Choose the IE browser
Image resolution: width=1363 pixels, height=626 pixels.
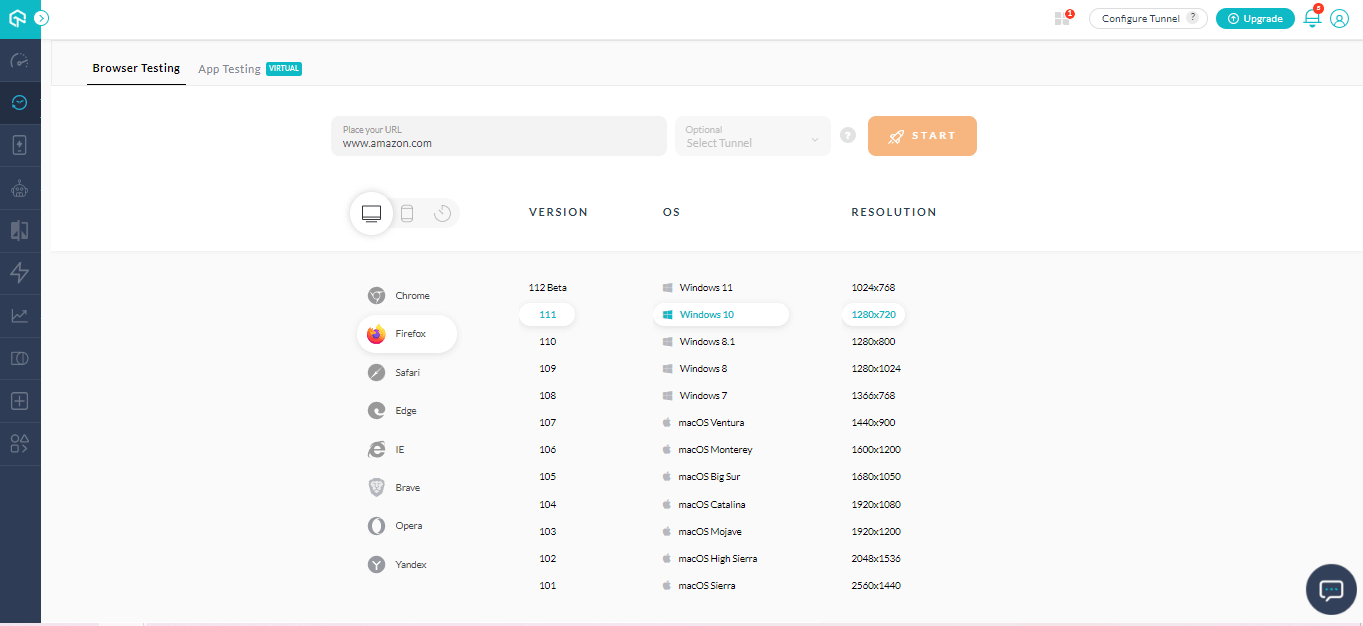pyautogui.click(x=386, y=450)
